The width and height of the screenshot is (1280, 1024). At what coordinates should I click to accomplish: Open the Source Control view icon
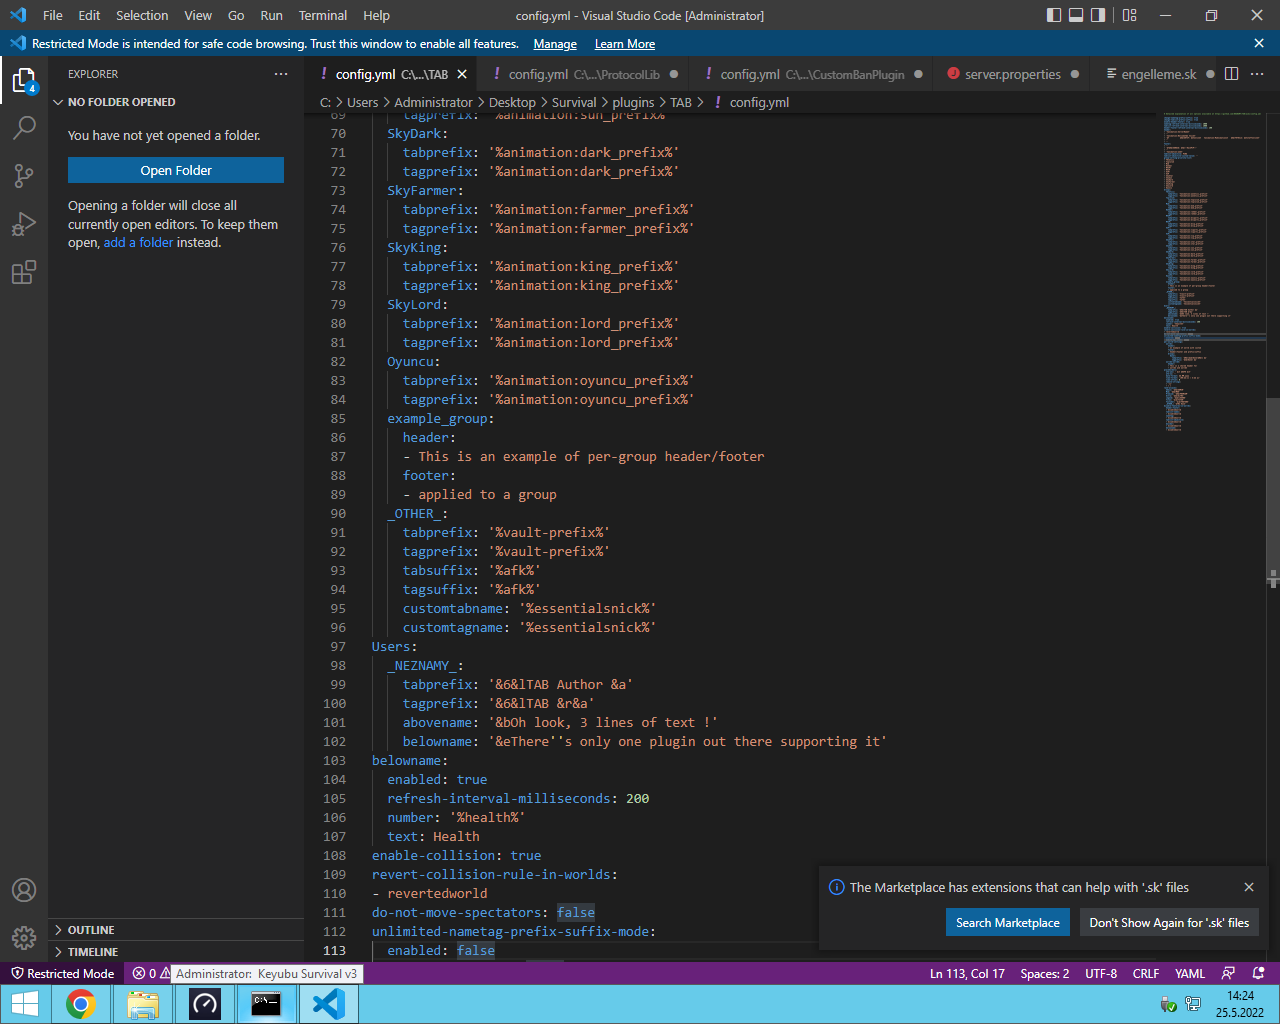(x=24, y=176)
